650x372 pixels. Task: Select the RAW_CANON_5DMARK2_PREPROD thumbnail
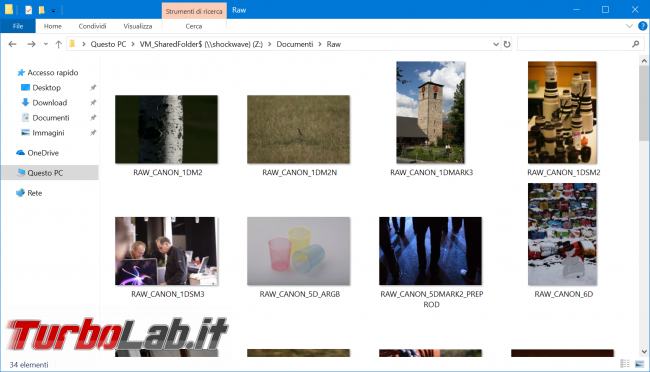(430, 251)
